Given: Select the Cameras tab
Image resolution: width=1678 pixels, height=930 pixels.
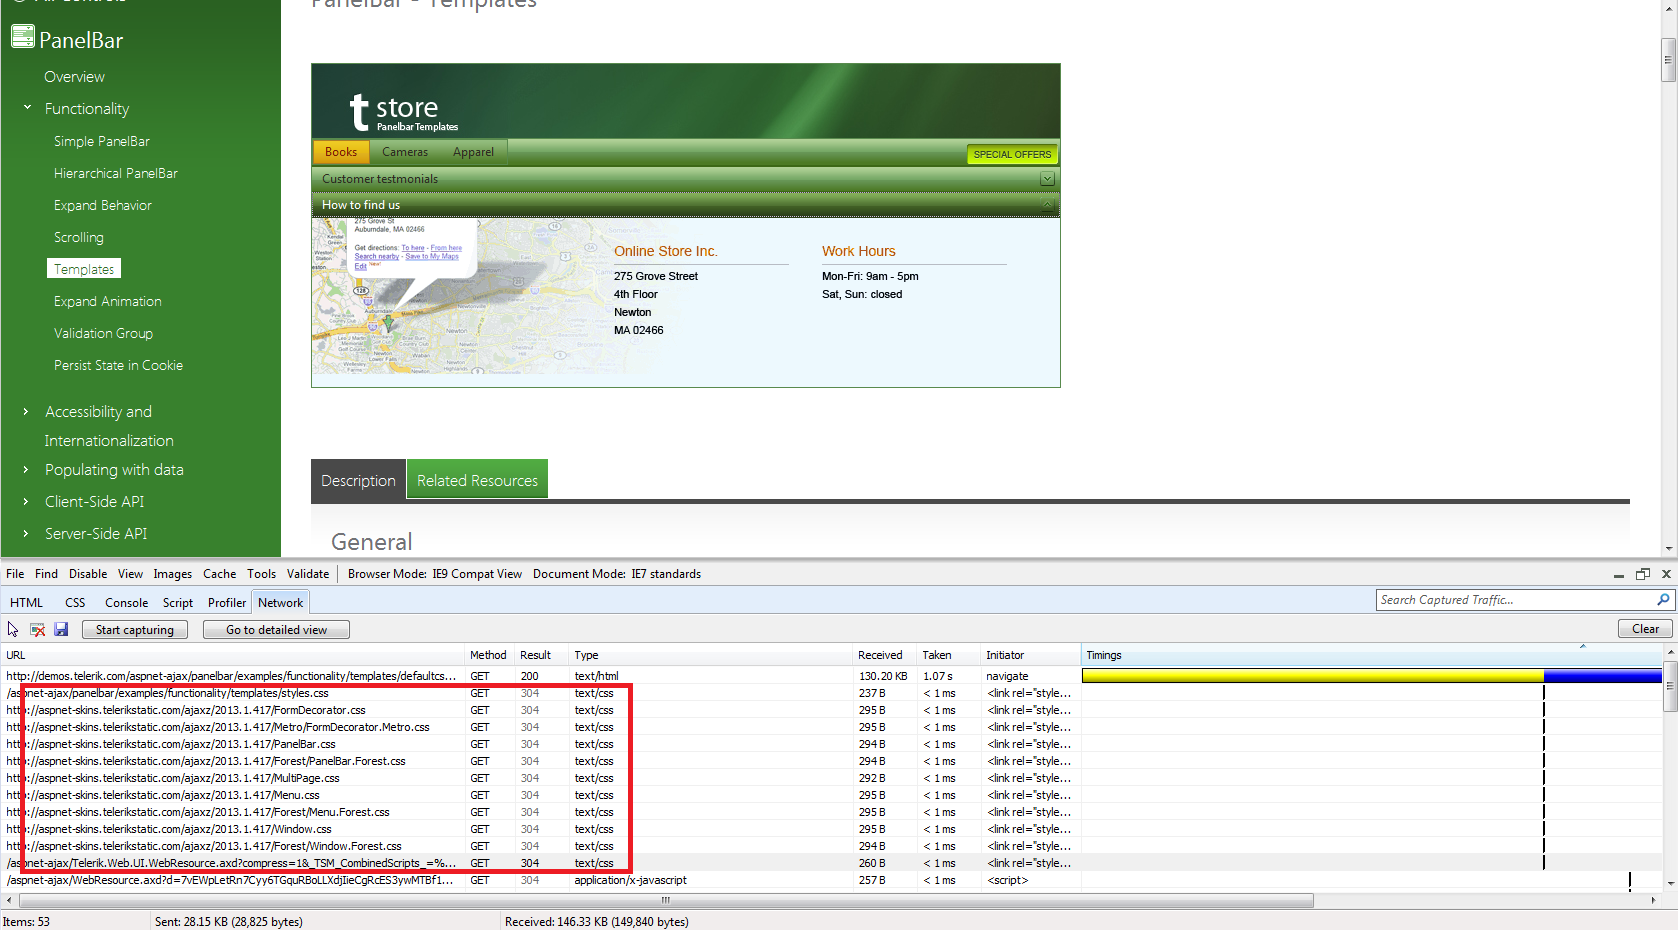Looking at the screenshot, I should click(x=405, y=152).
